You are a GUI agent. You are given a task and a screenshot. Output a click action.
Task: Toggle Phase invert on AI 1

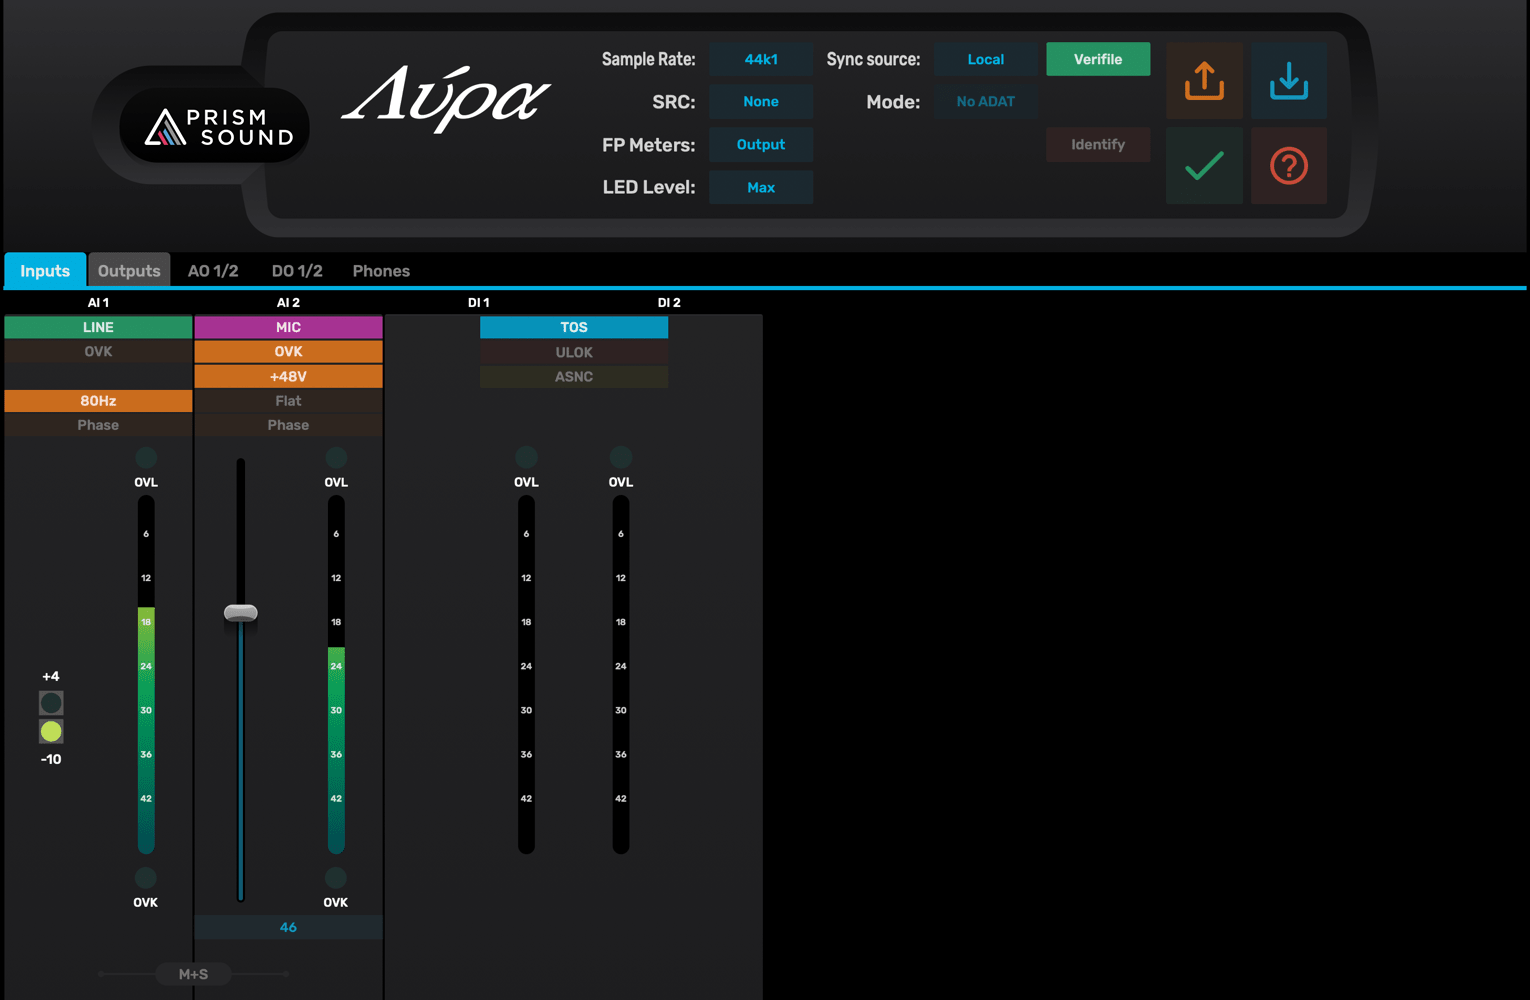click(x=98, y=425)
